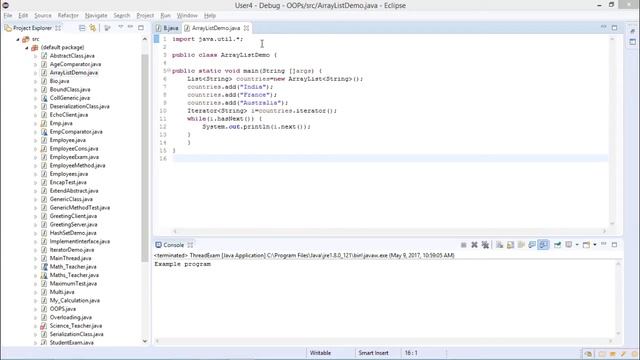Remove launch with the Console X icon

474,245
